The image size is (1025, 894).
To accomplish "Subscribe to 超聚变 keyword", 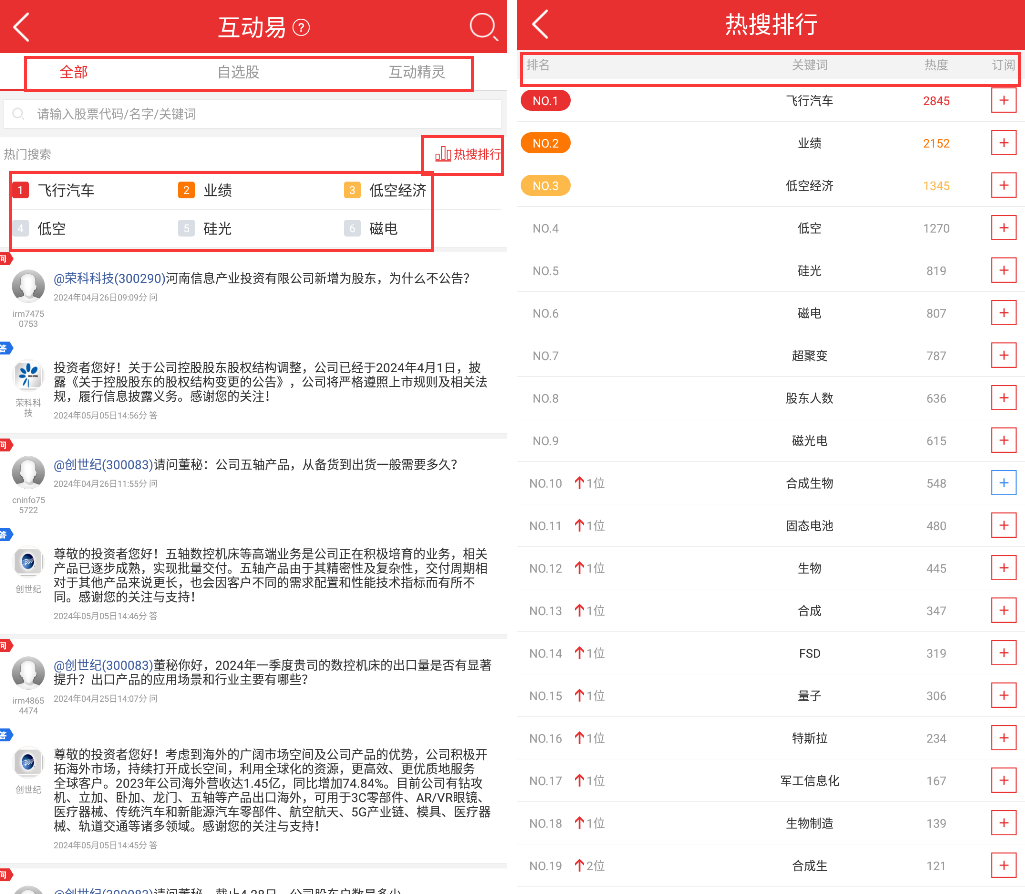I will (x=1003, y=356).
